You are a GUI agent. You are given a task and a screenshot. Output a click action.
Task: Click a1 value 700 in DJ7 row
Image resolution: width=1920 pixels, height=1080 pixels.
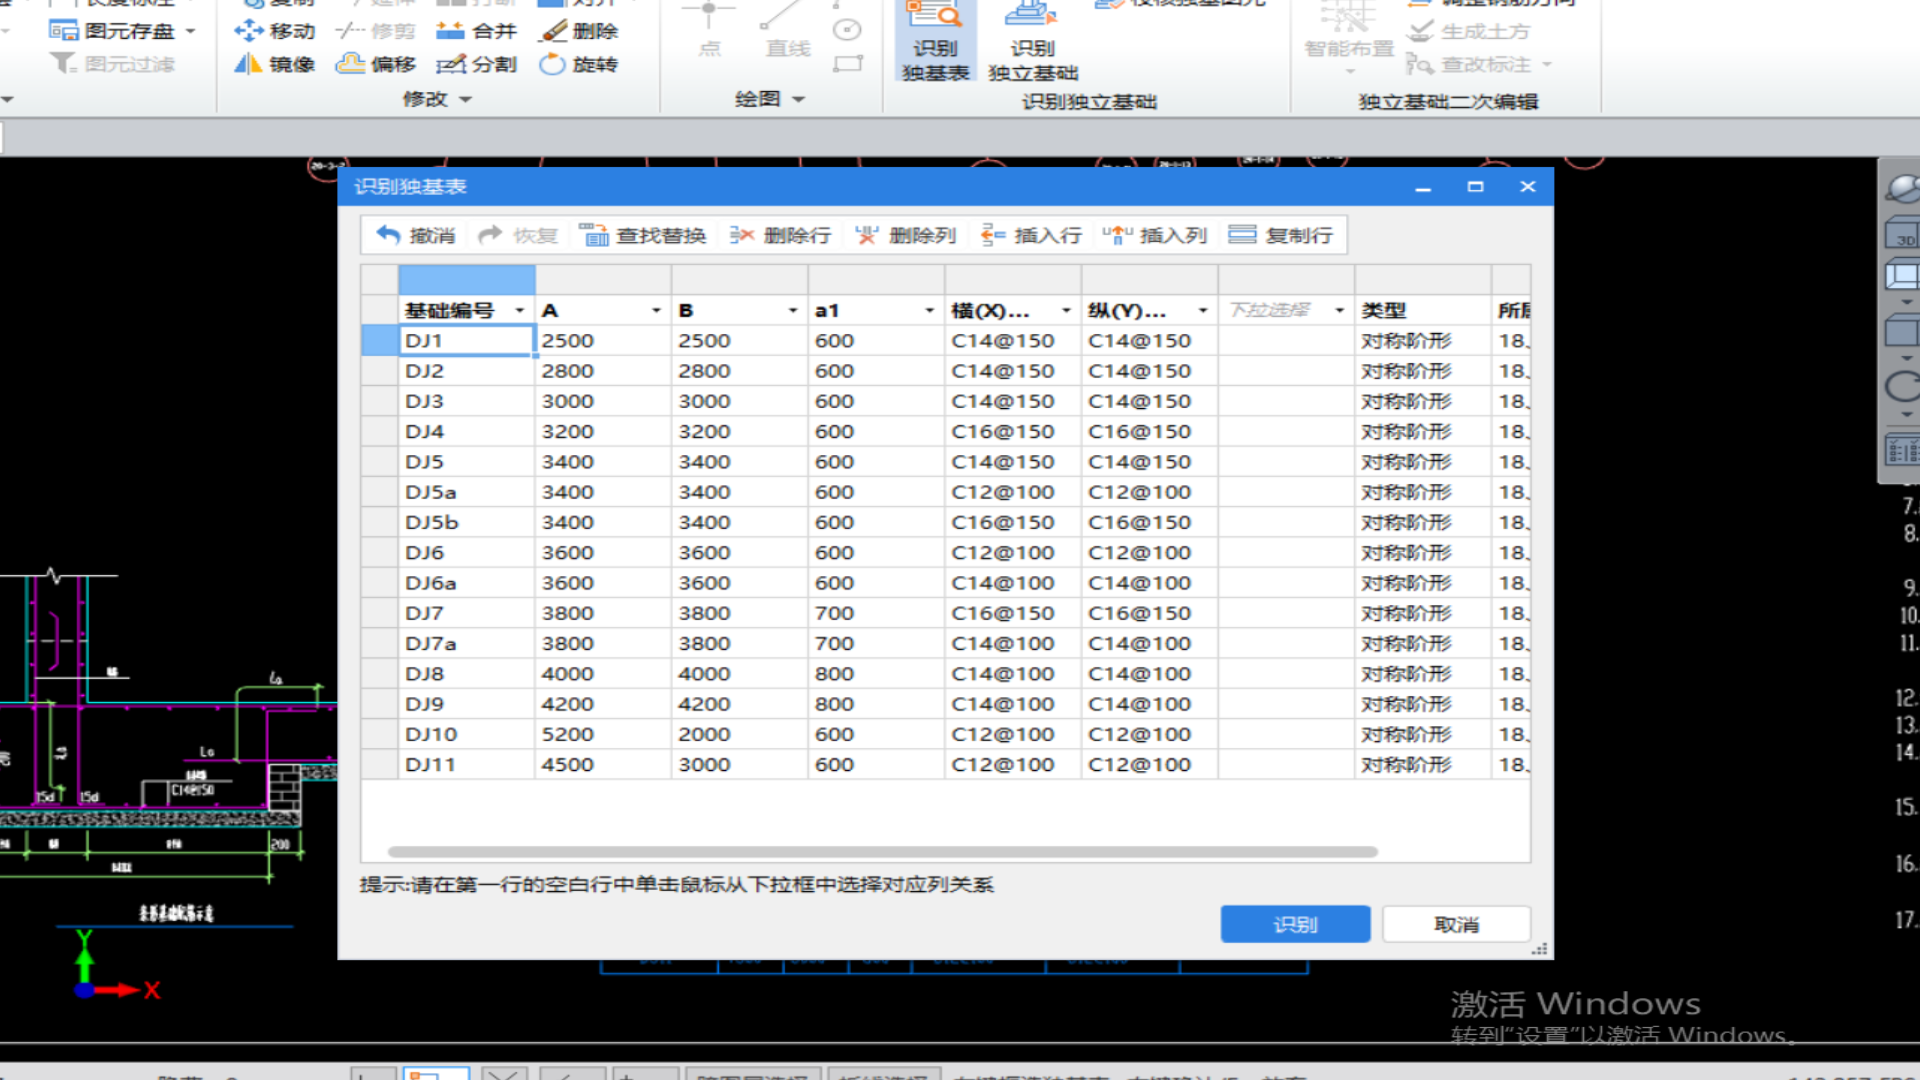876,613
